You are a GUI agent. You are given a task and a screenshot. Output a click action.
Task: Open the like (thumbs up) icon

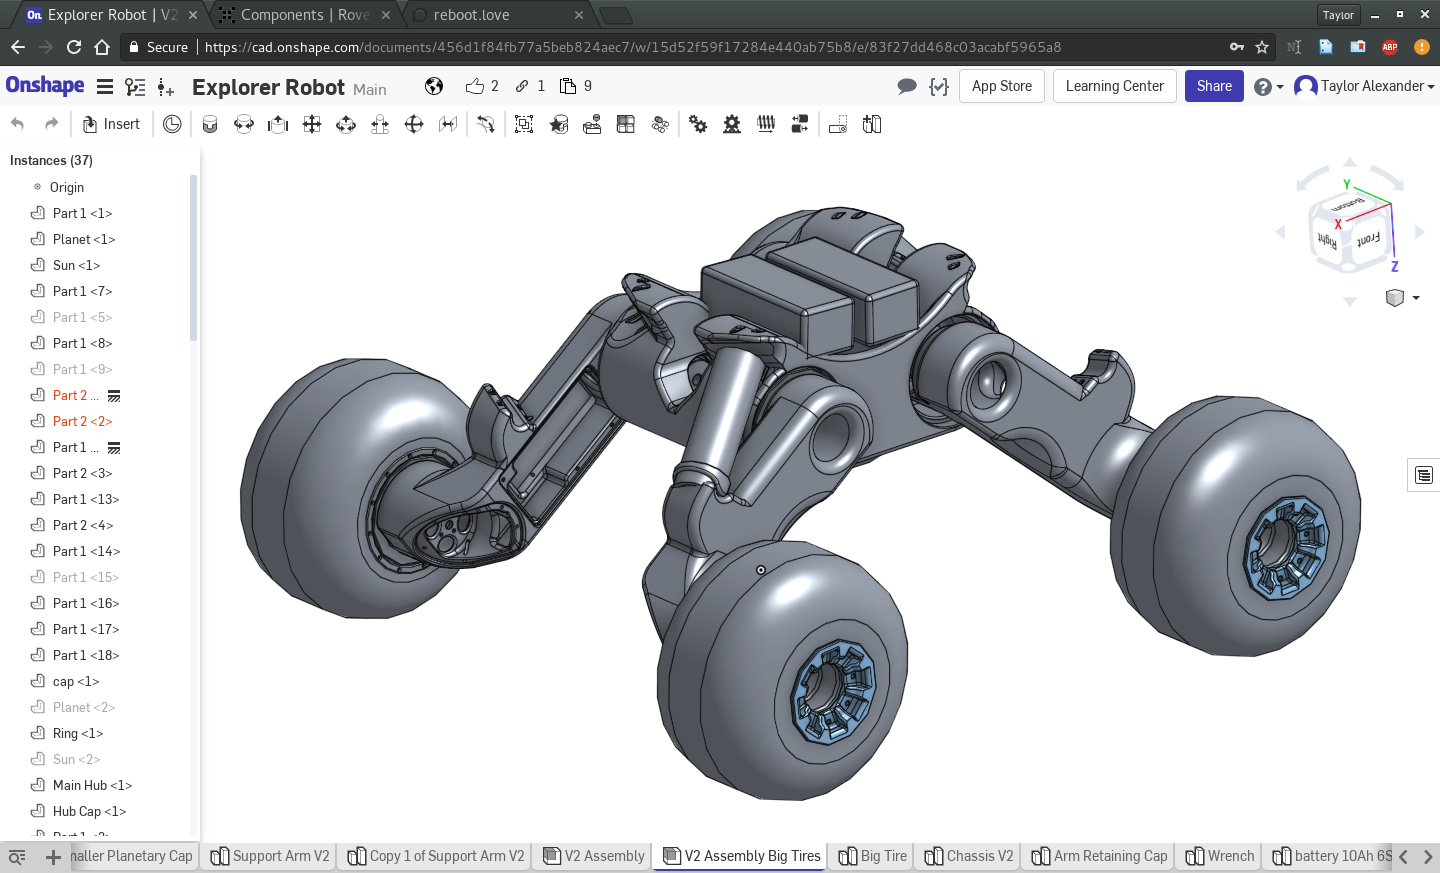(475, 86)
